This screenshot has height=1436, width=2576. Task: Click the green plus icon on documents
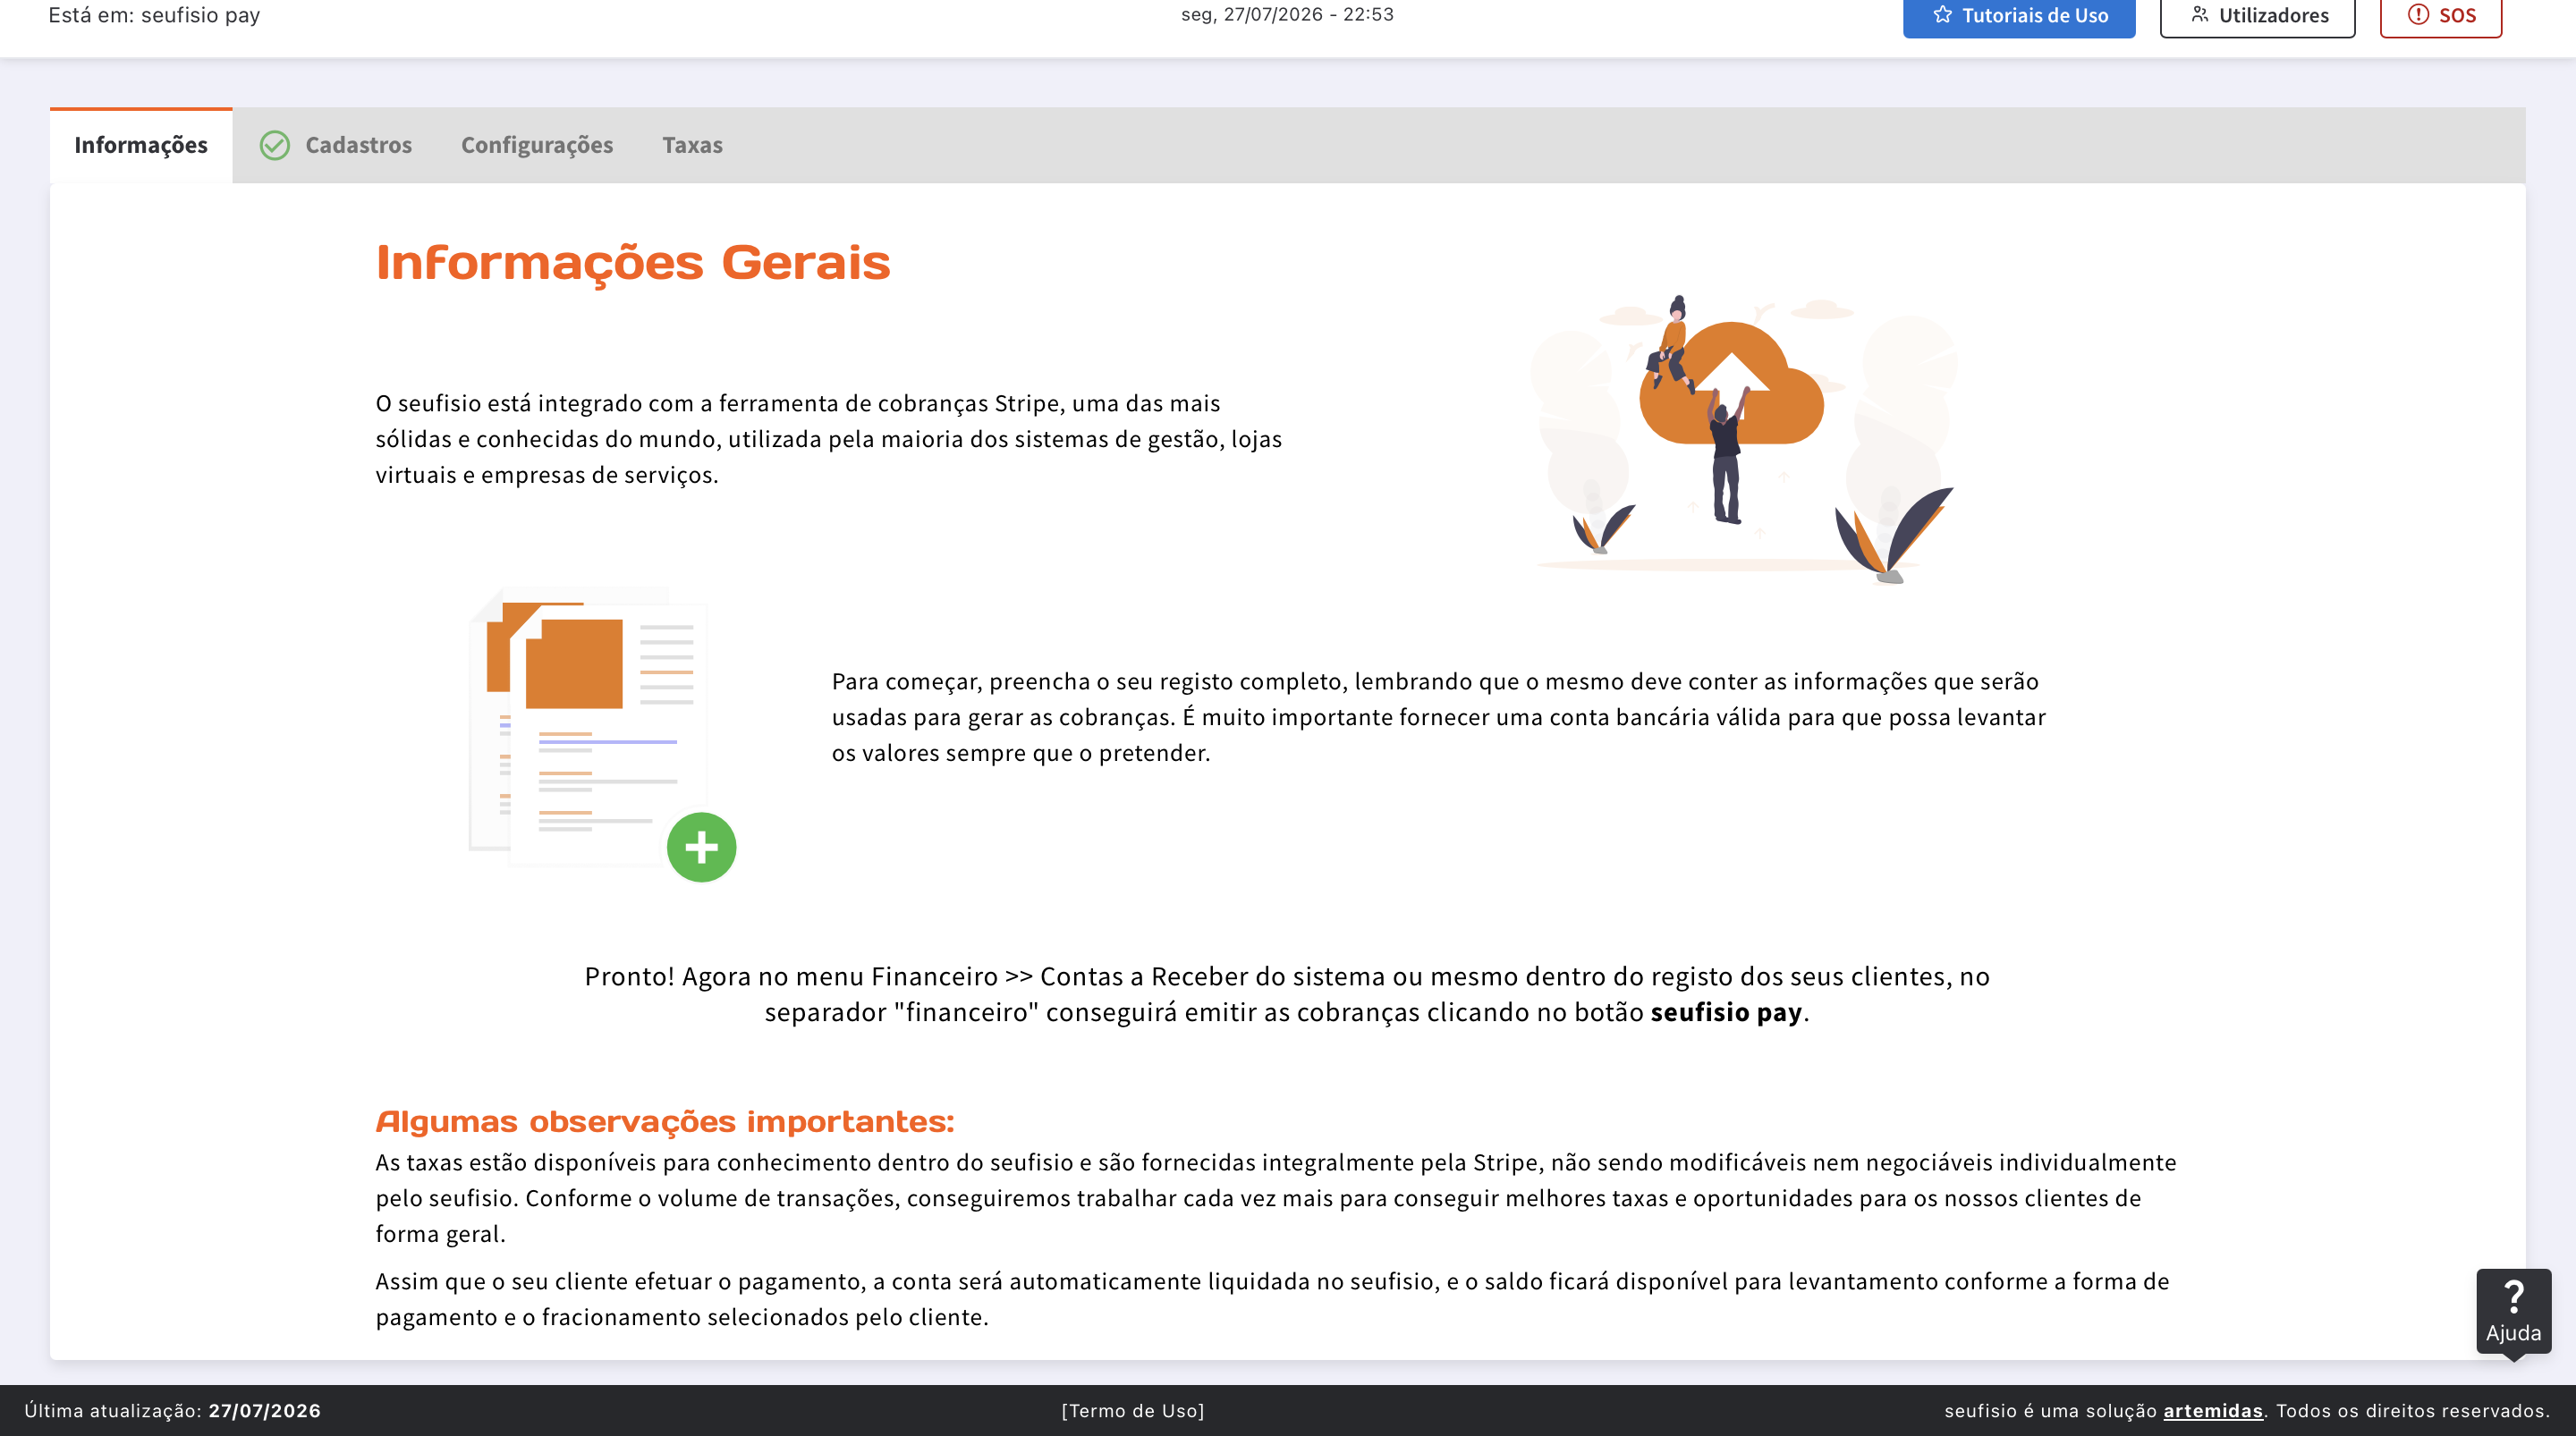(x=701, y=847)
